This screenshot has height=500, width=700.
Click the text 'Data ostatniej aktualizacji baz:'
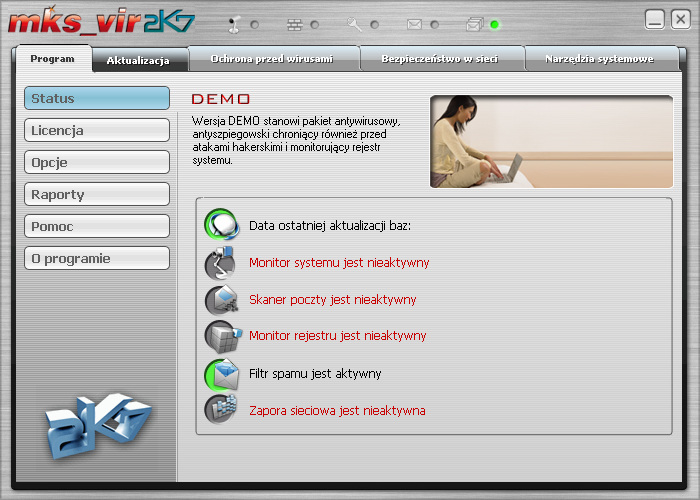(330, 225)
